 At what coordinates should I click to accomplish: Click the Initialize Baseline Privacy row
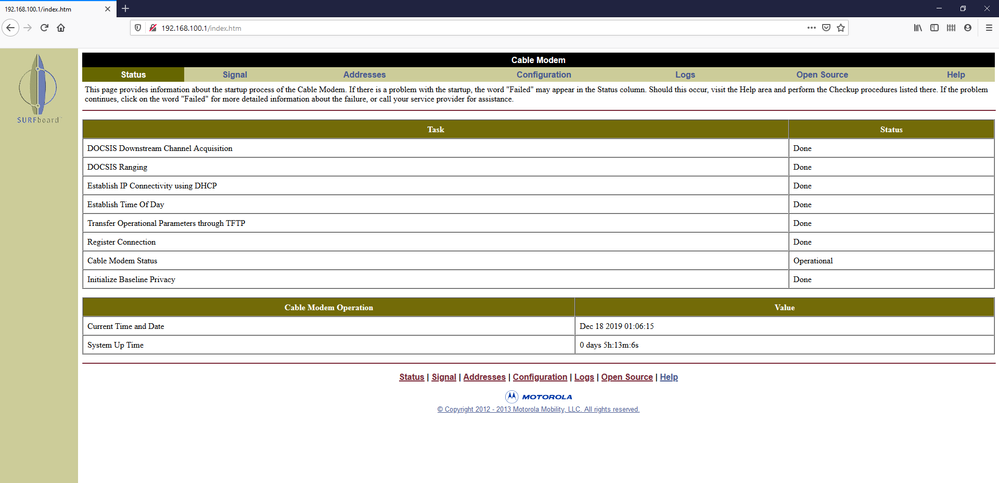pyautogui.click(x=538, y=280)
